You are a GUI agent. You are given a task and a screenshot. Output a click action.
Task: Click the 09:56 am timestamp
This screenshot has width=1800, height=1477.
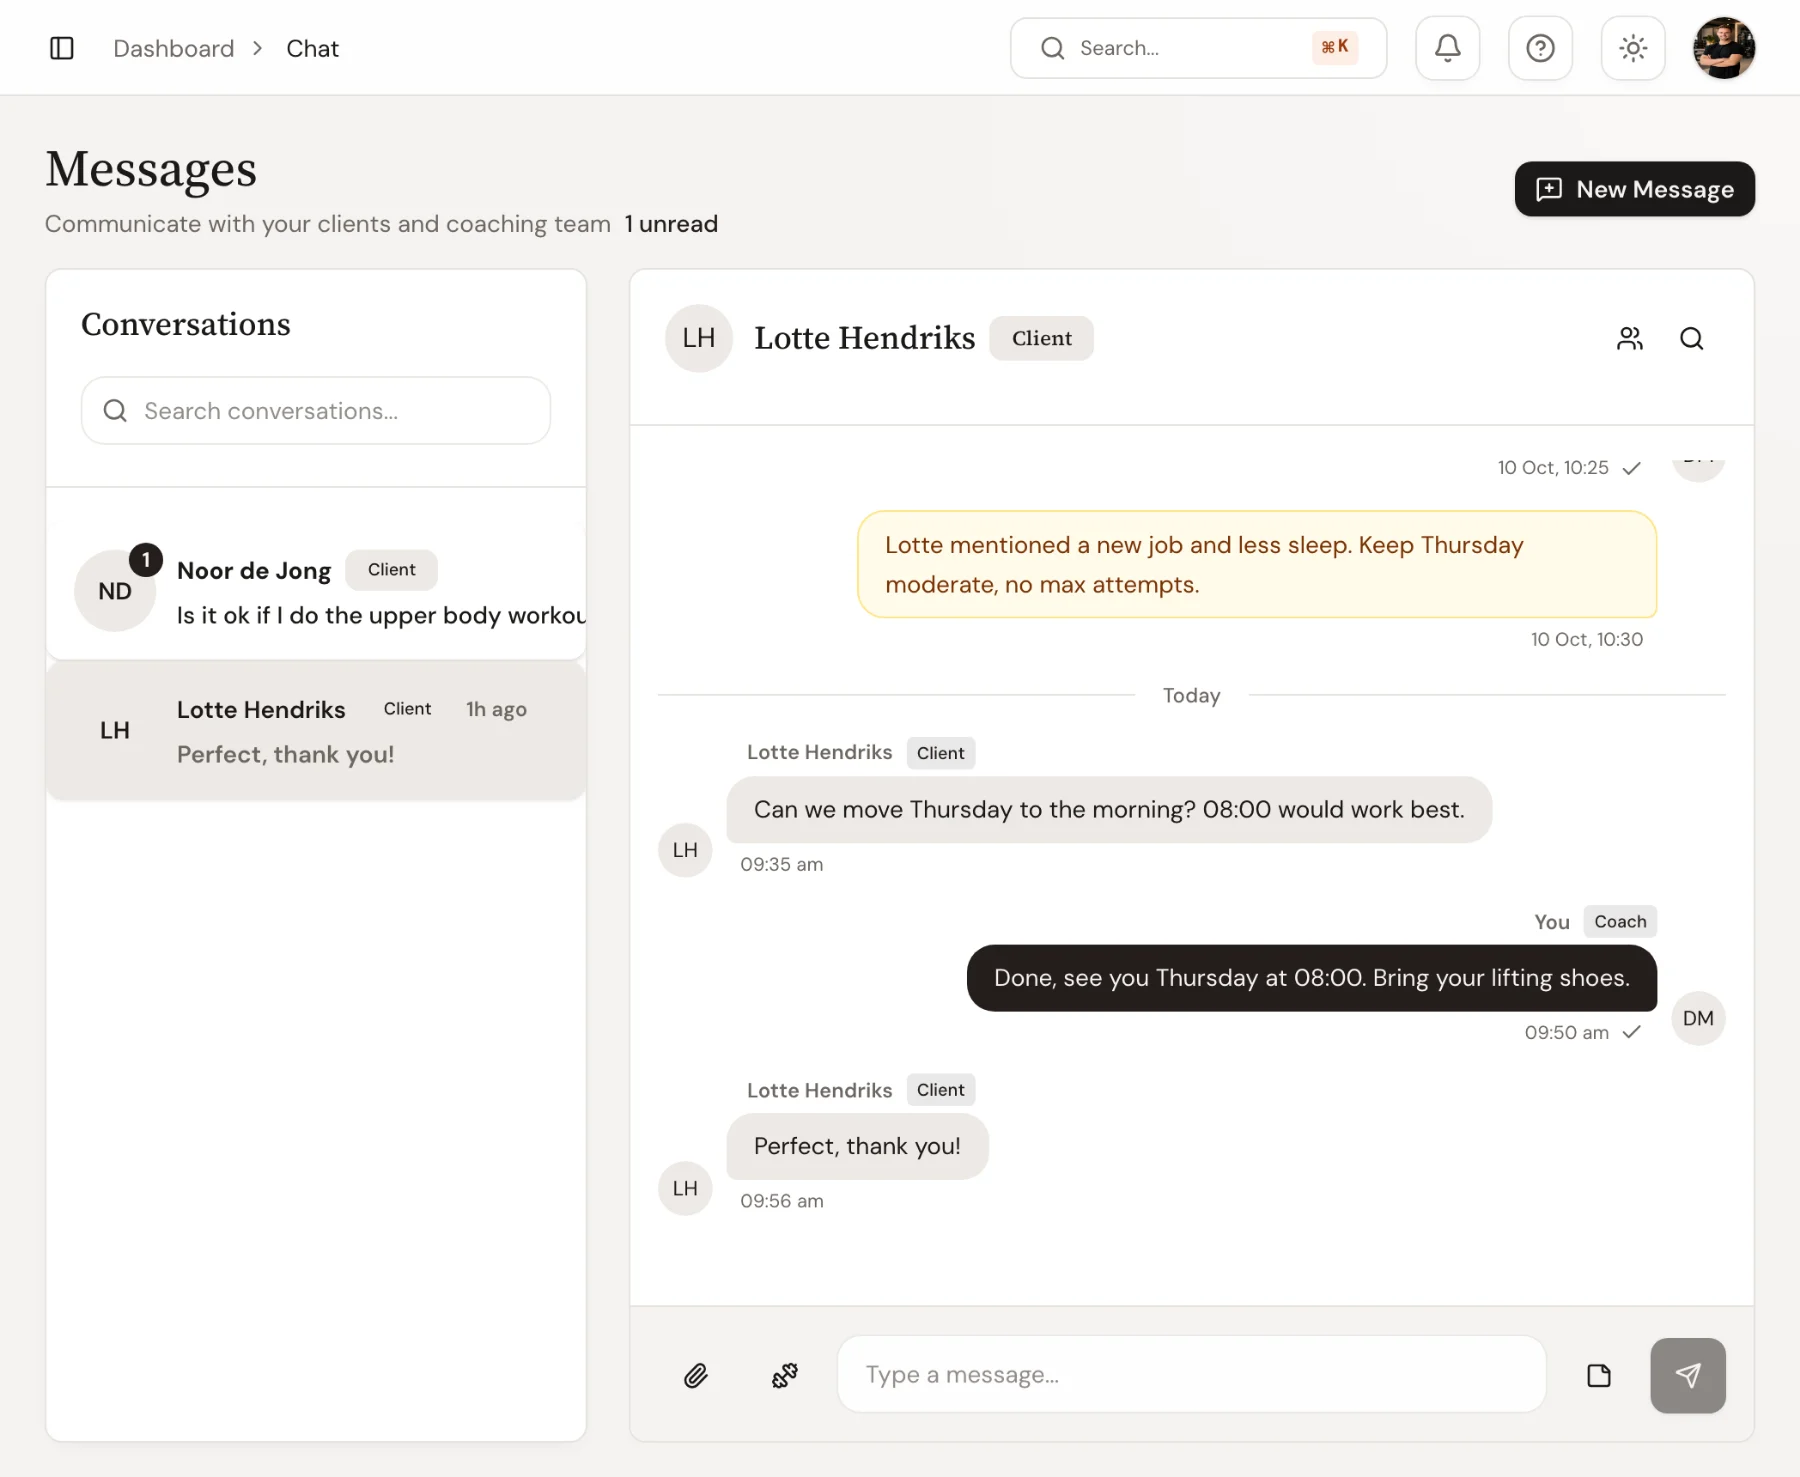pos(782,1202)
